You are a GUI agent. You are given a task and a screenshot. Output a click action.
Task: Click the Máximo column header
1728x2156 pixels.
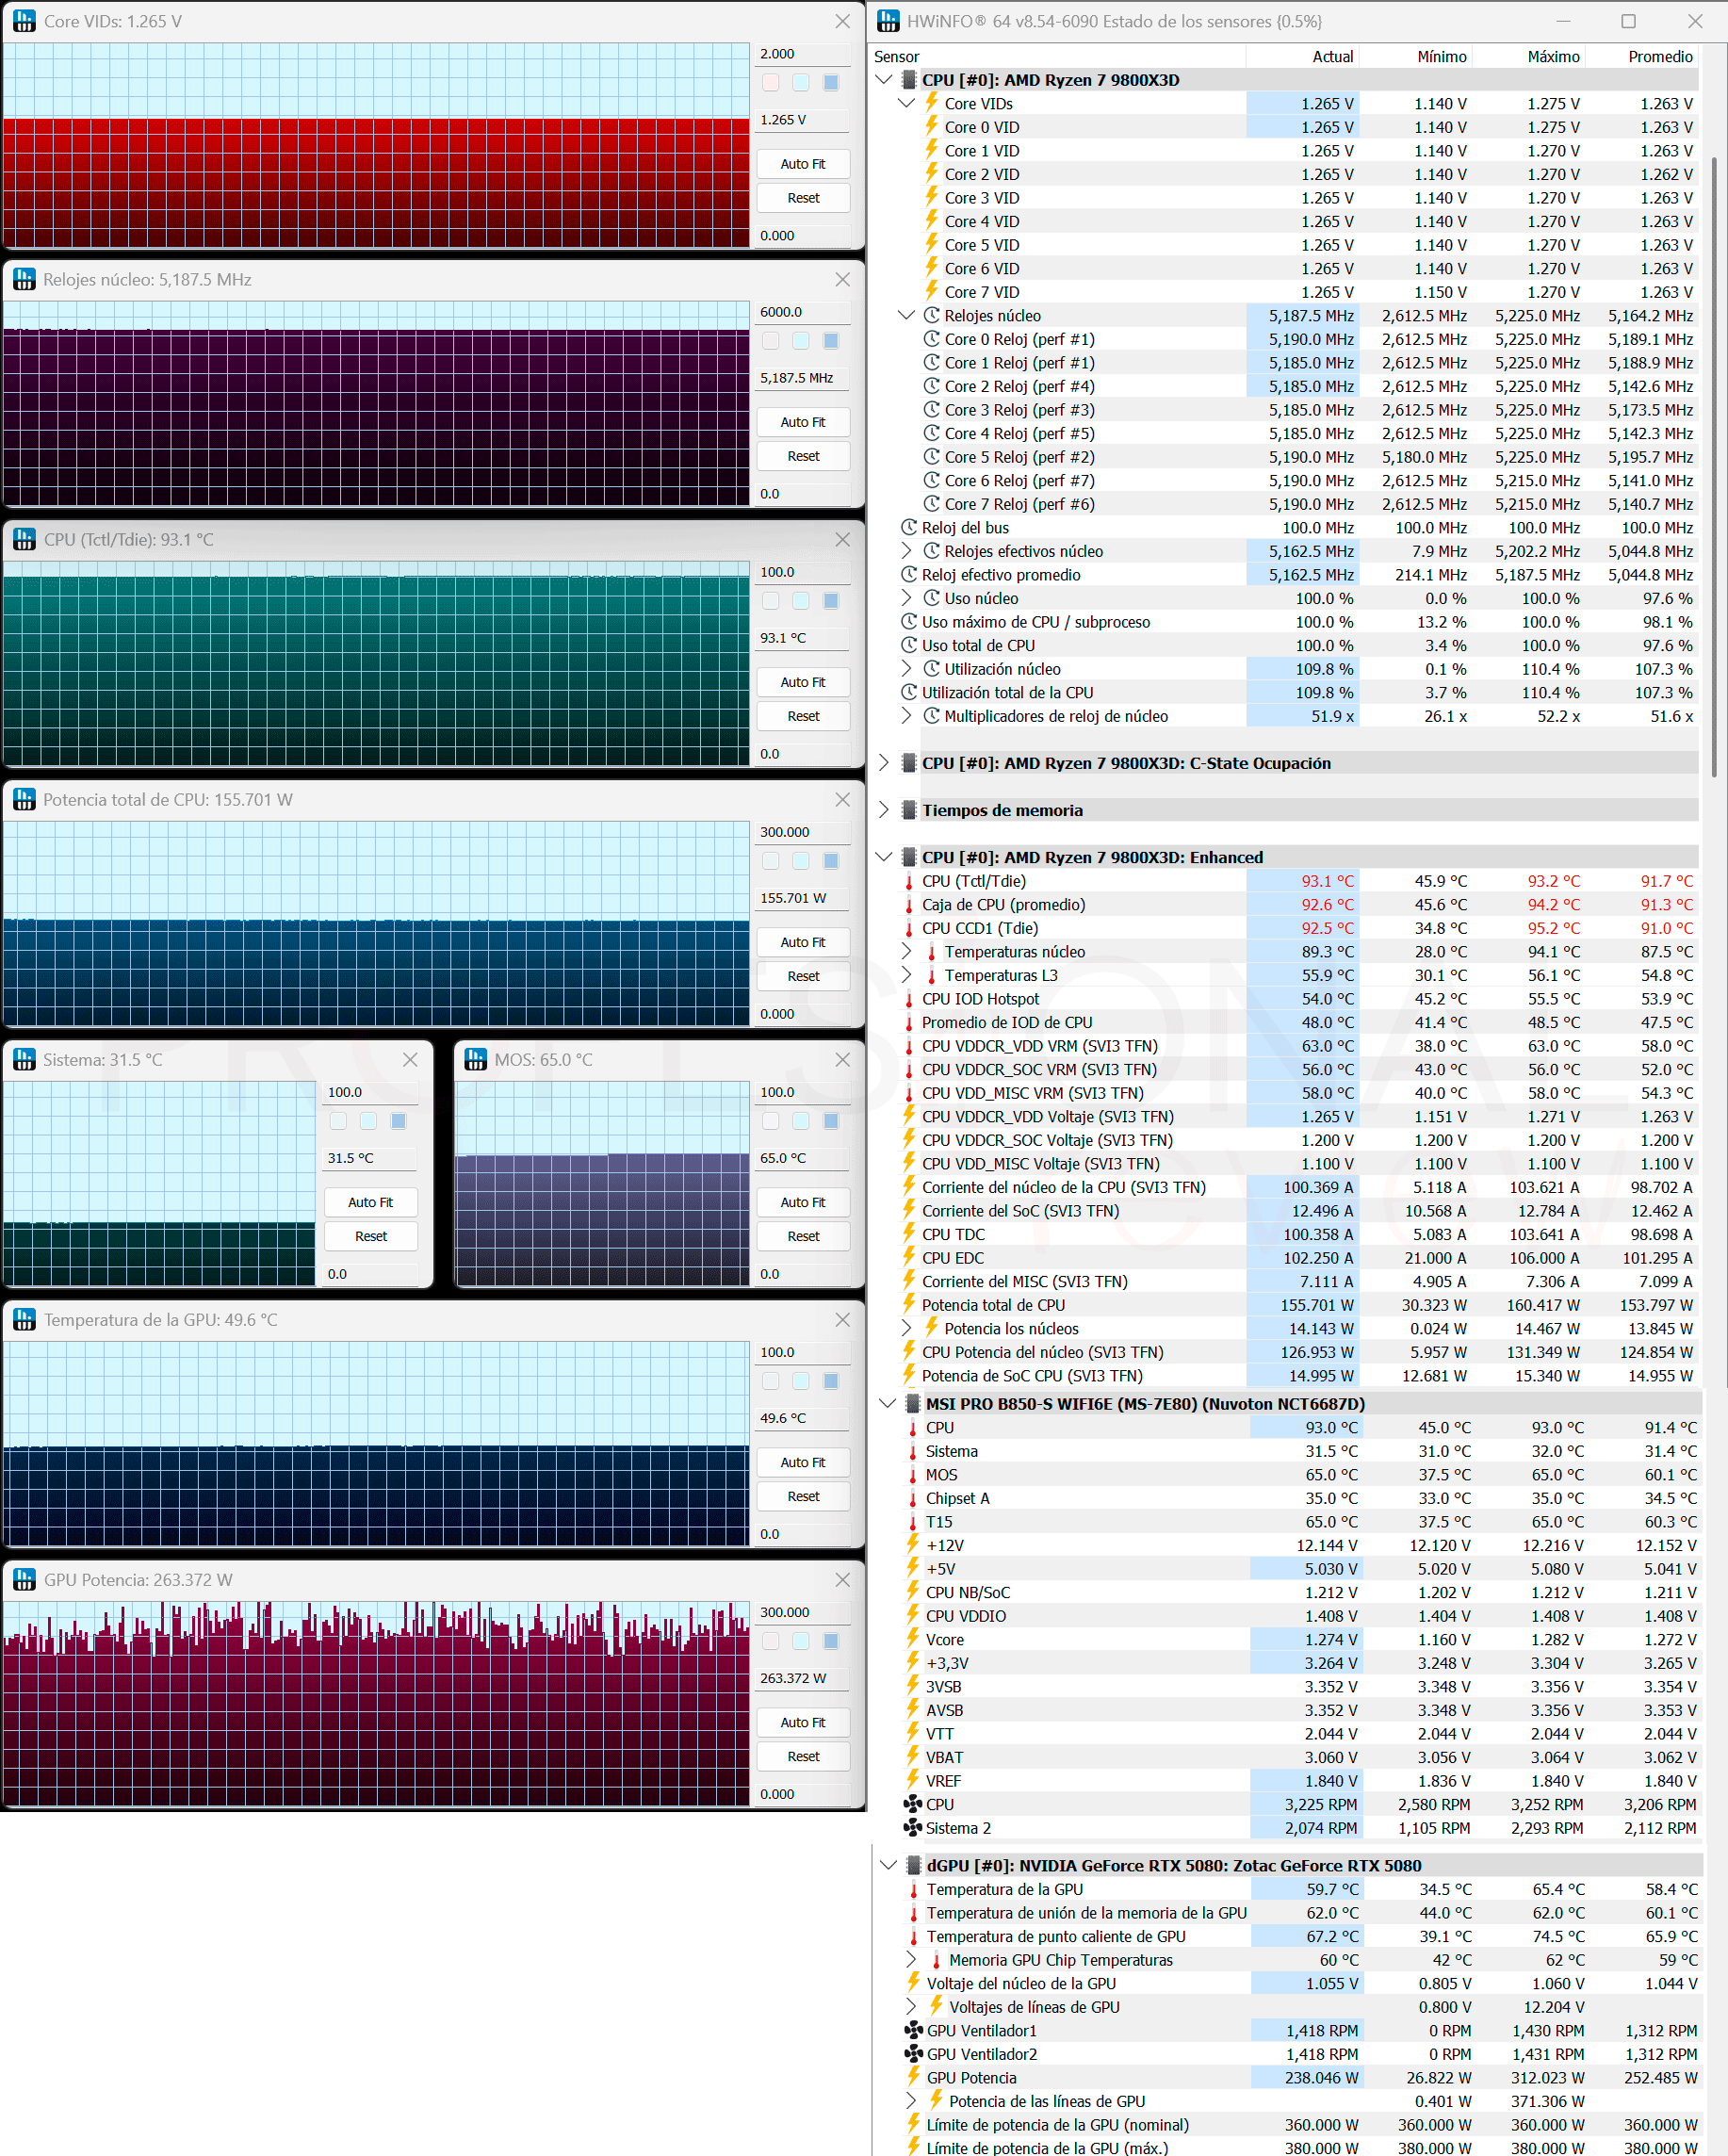(x=1553, y=57)
